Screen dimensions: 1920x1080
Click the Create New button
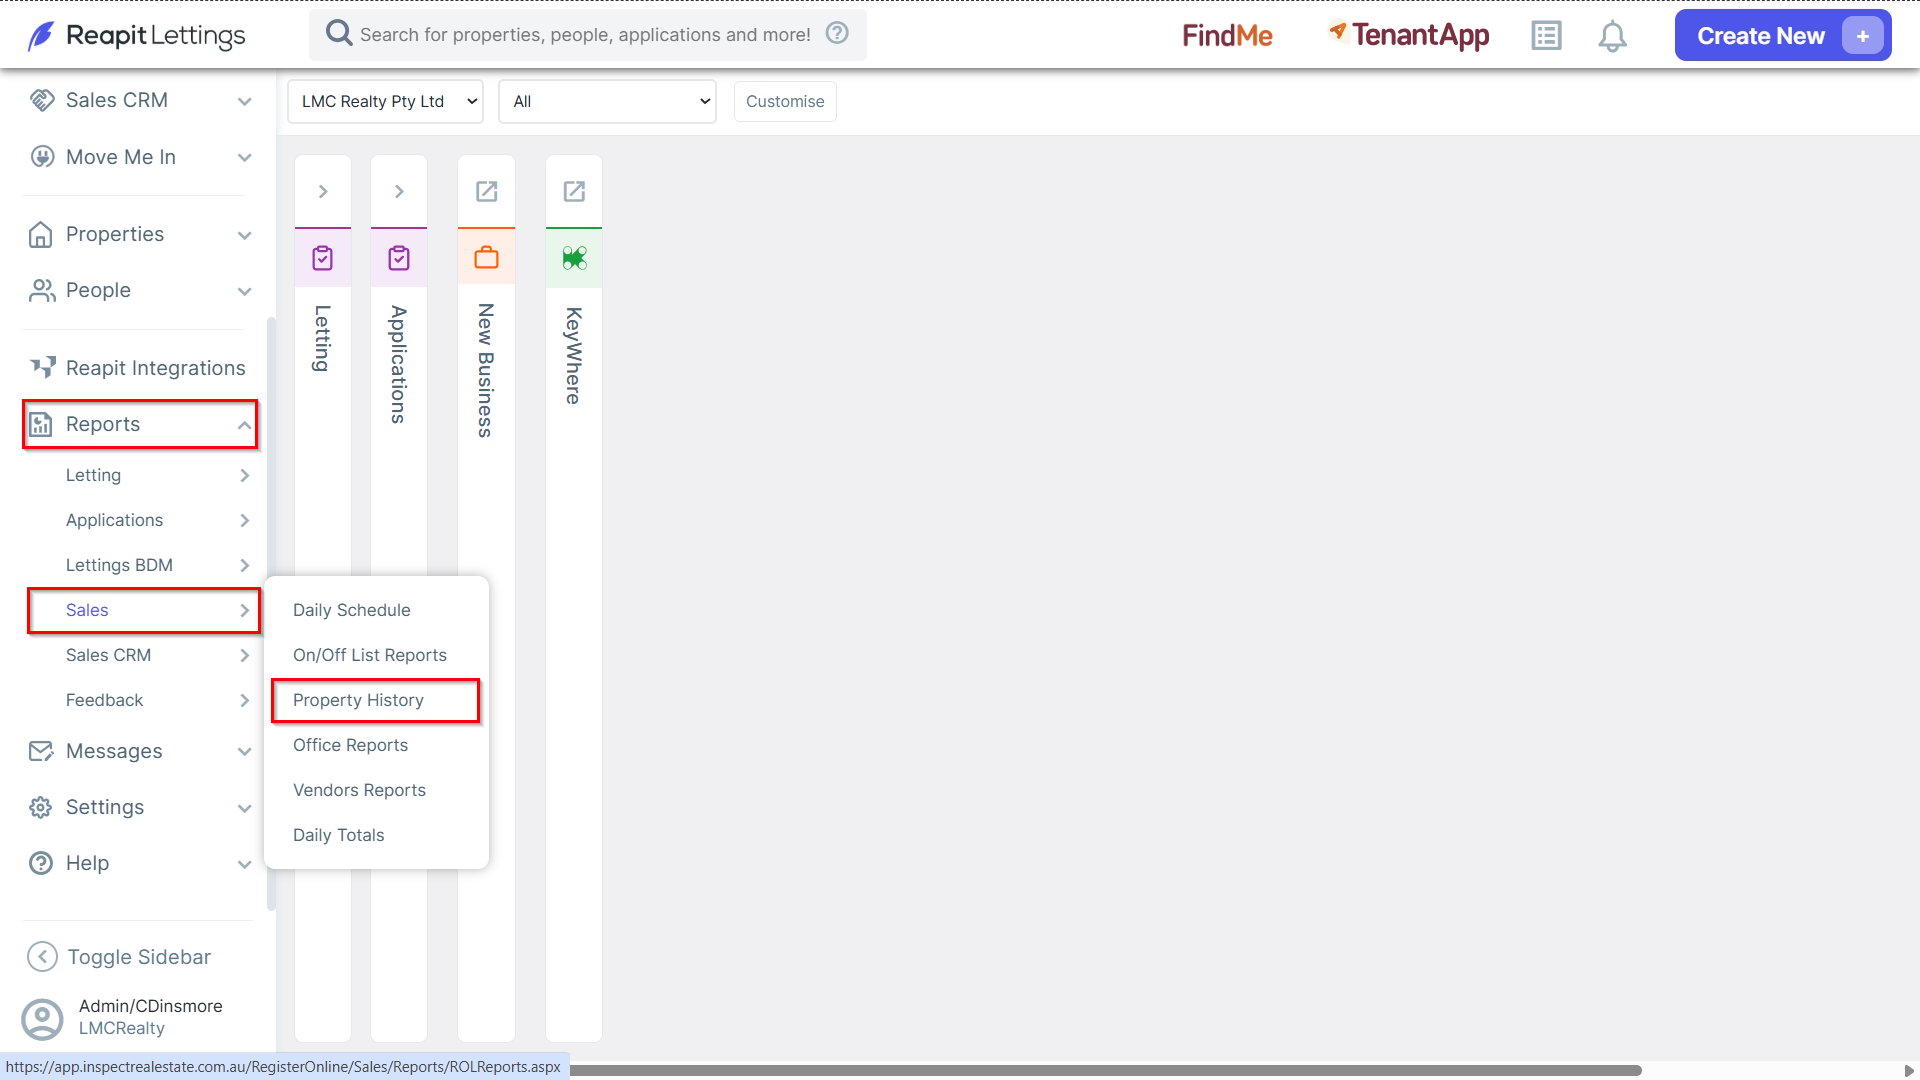point(1783,36)
